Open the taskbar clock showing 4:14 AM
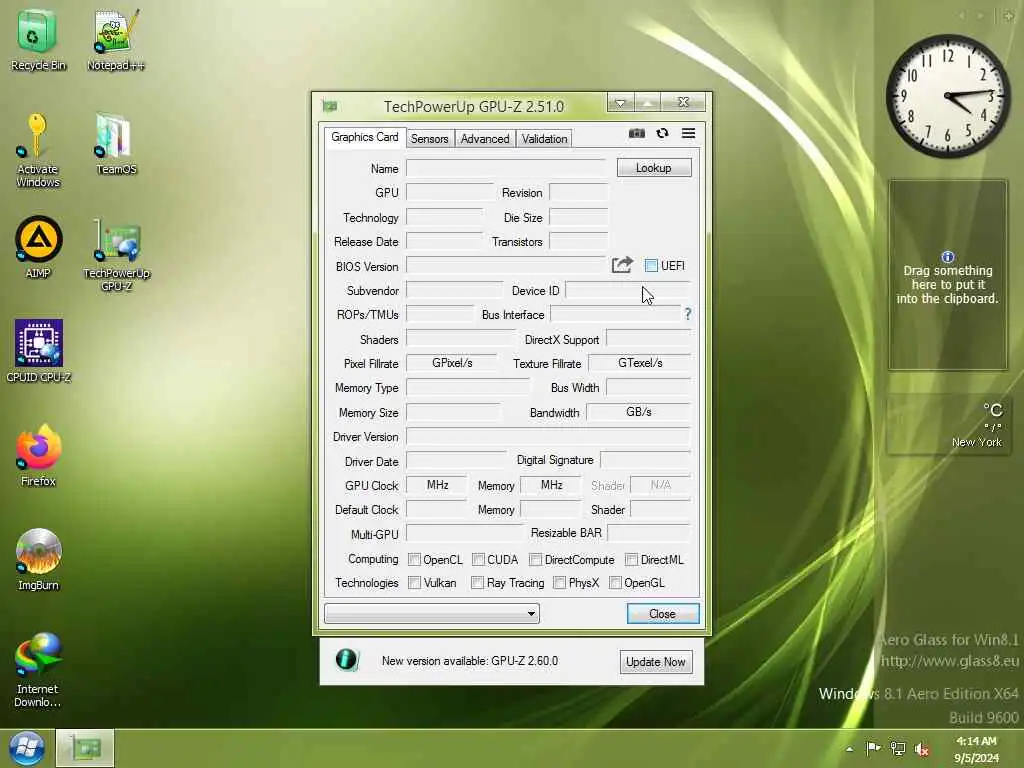This screenshot has width=1024, height=768. (976, 749)
